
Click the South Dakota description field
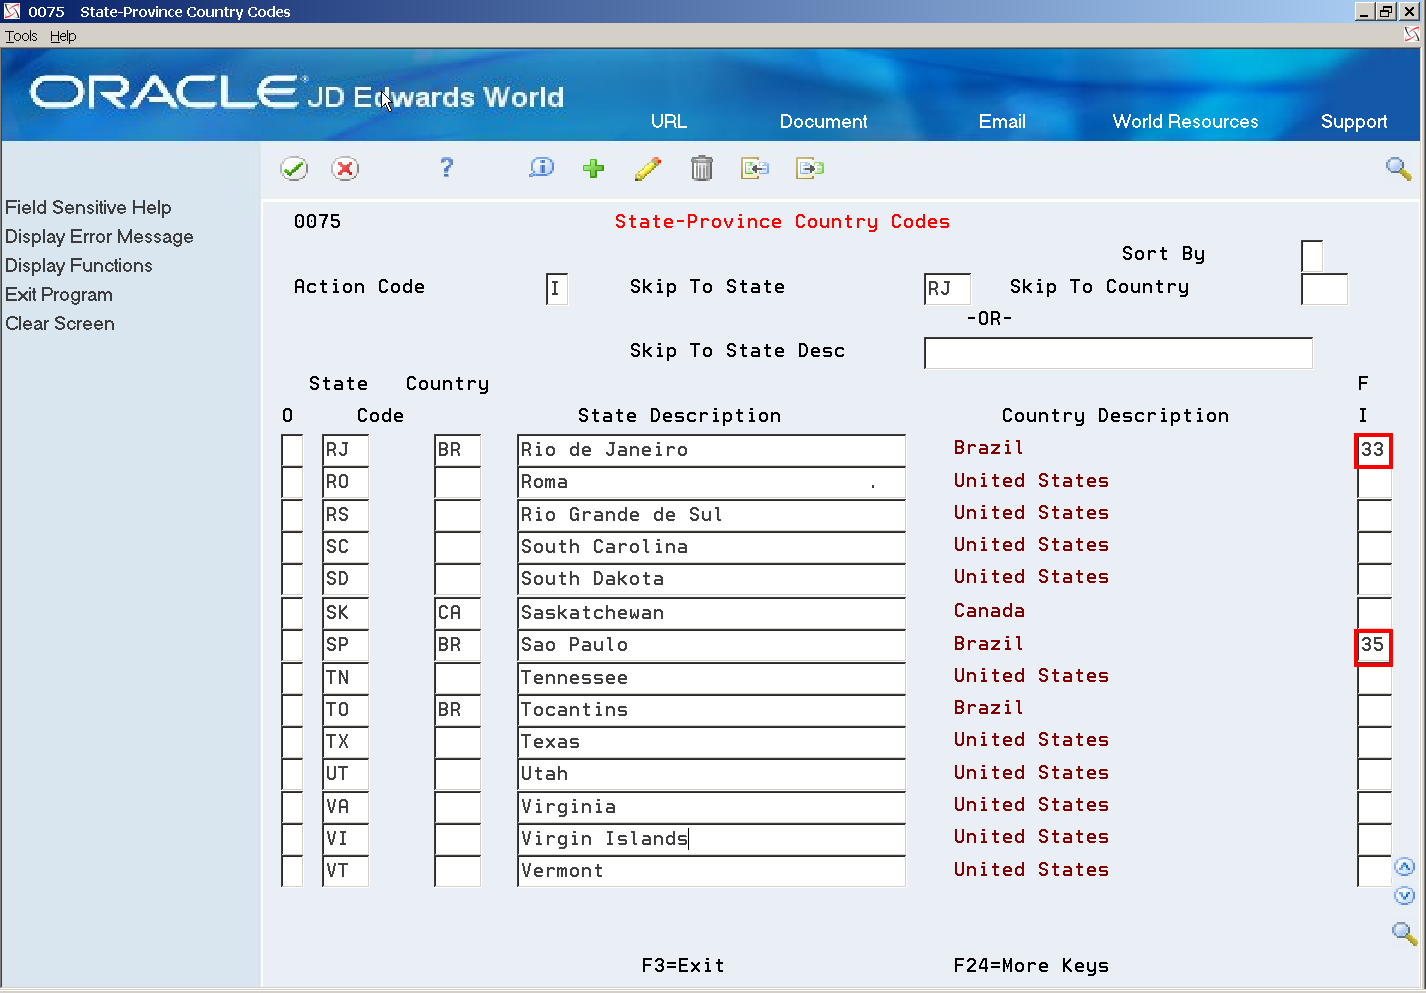pos(711,579)
